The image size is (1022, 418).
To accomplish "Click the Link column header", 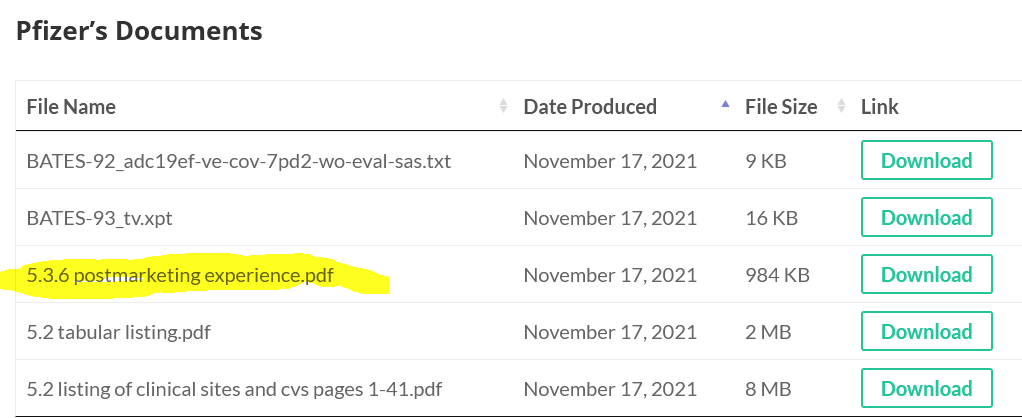I will click(x=880, y=106).
